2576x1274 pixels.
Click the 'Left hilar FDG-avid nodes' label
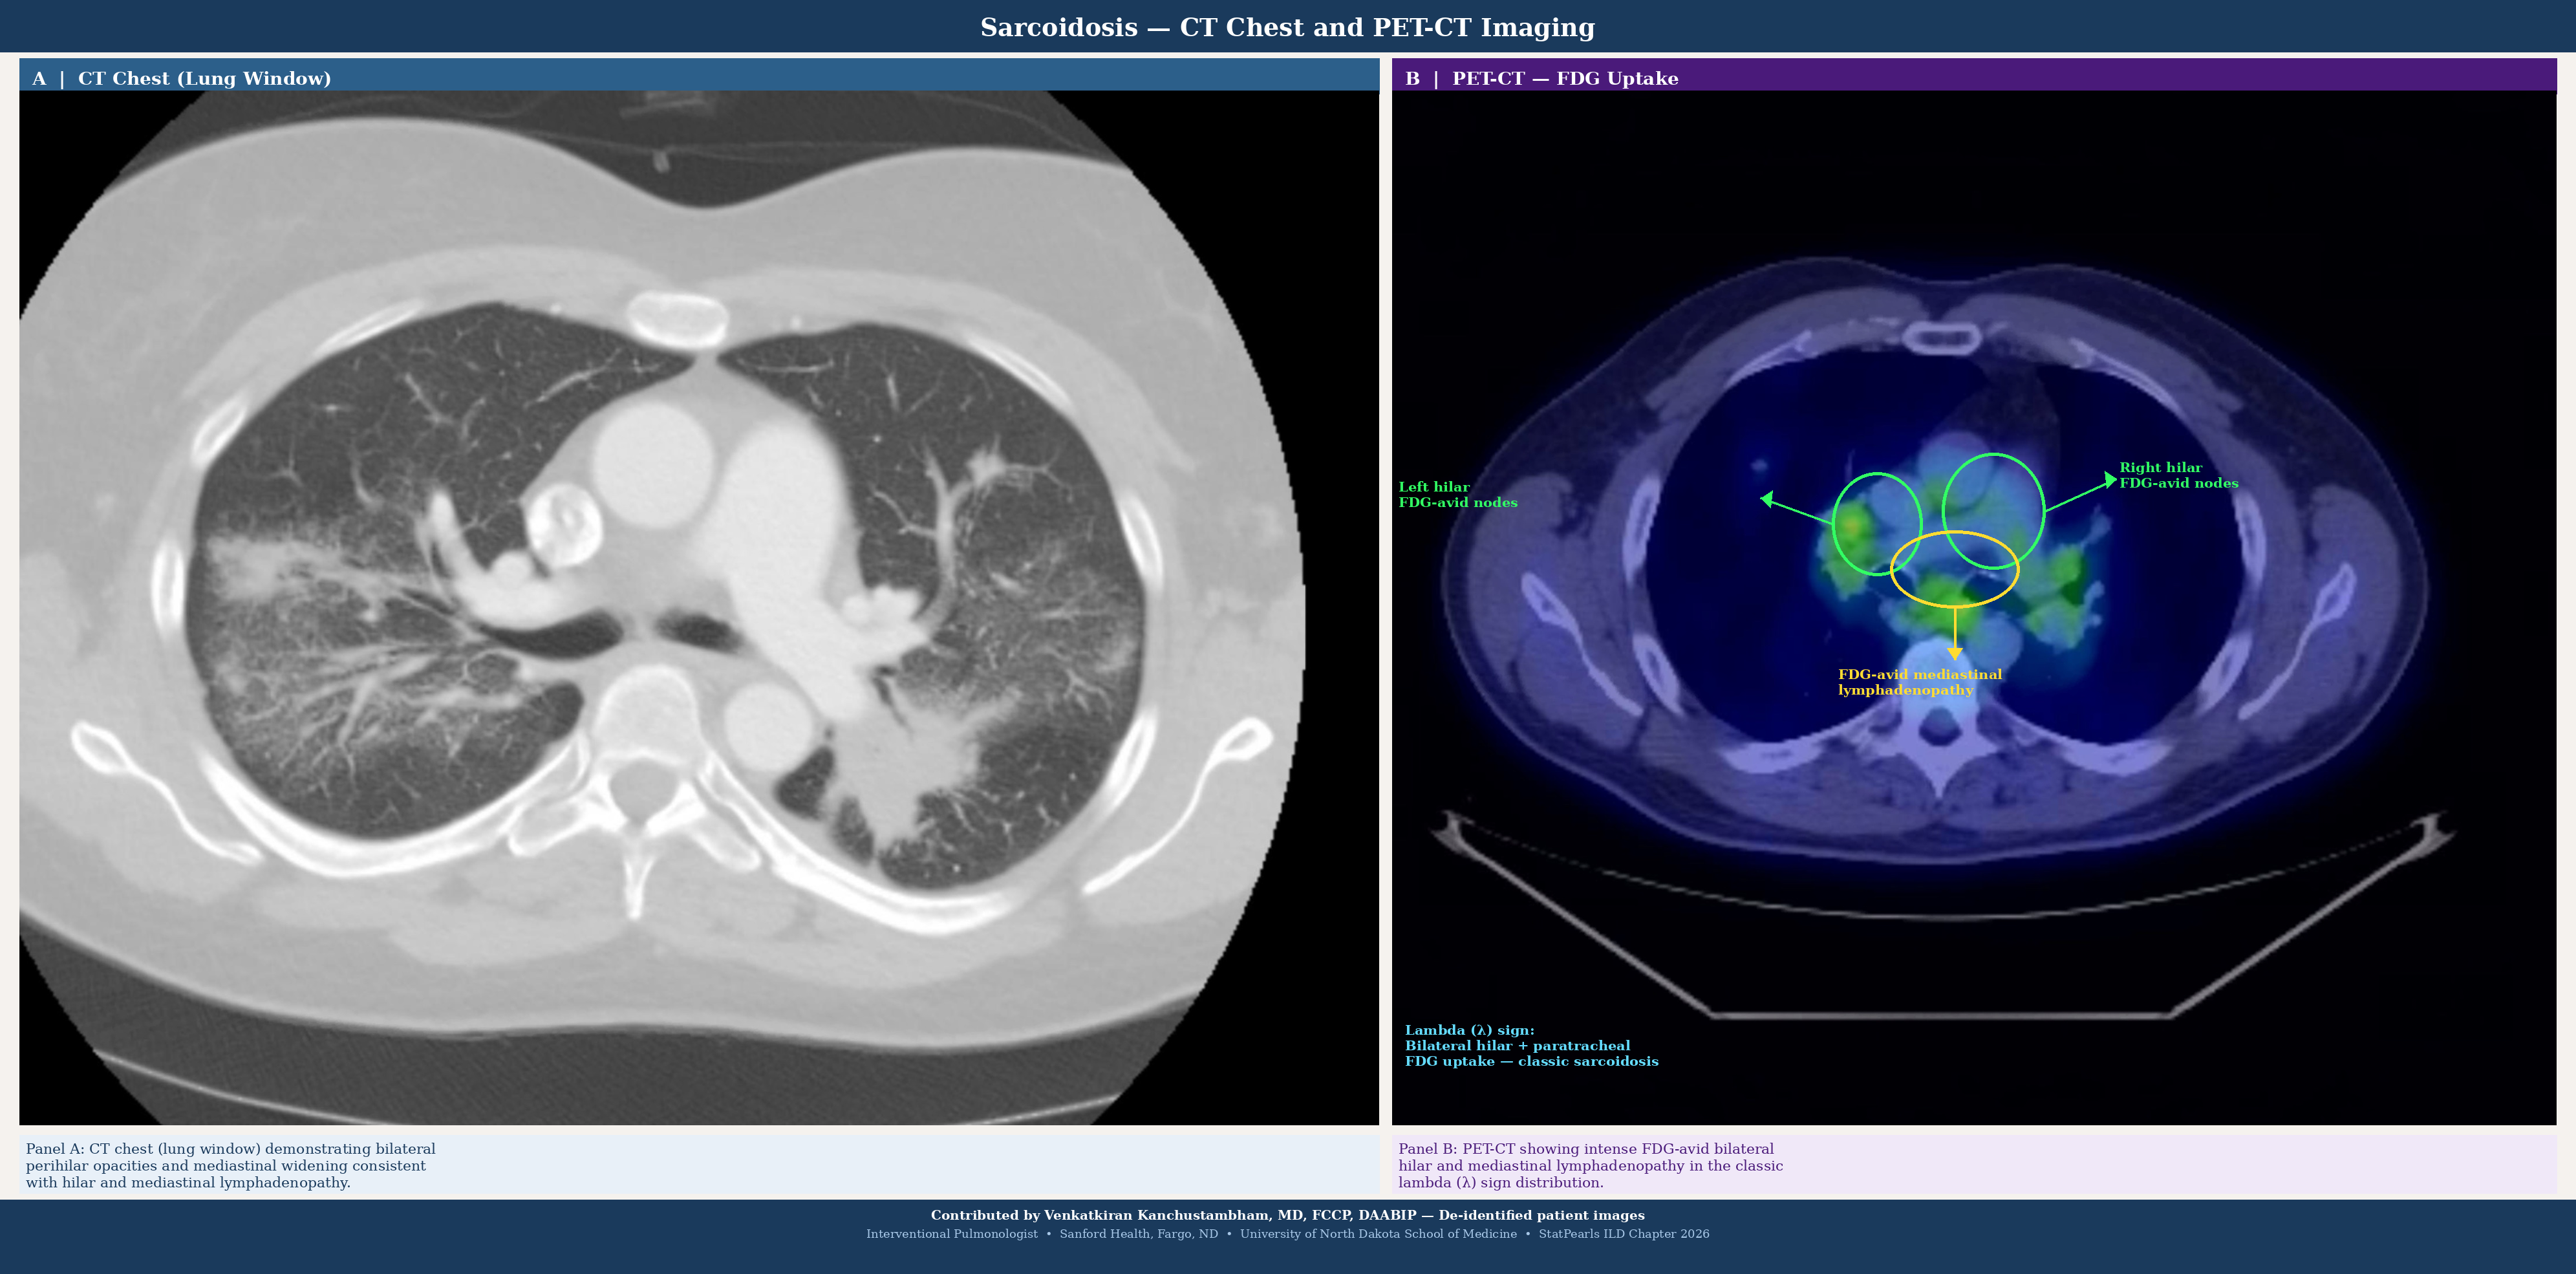tap(1458, 495)
